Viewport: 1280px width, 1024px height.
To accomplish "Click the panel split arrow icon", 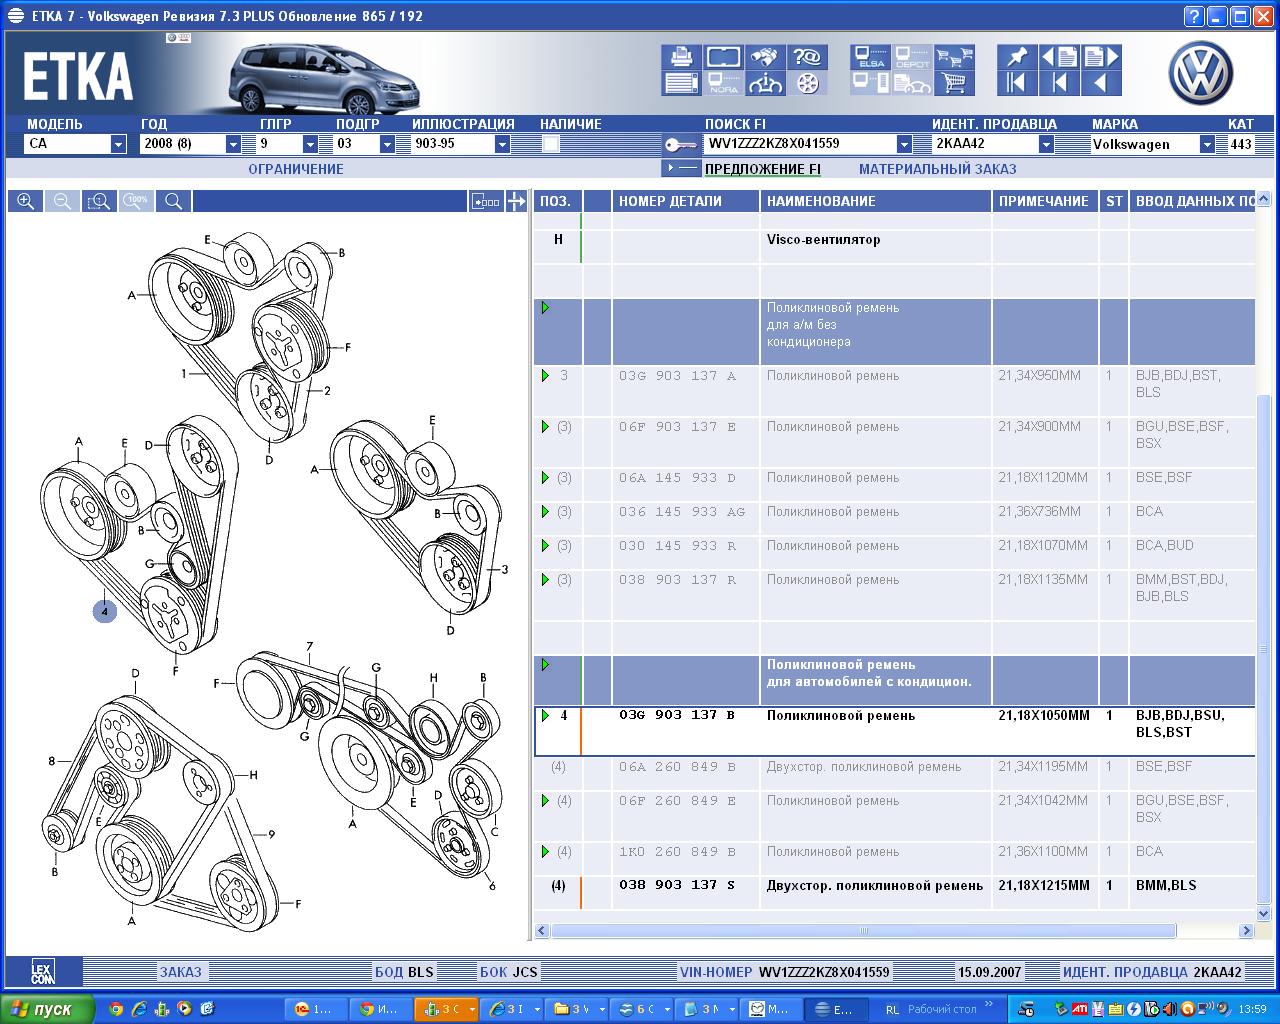I will [516, 201].
